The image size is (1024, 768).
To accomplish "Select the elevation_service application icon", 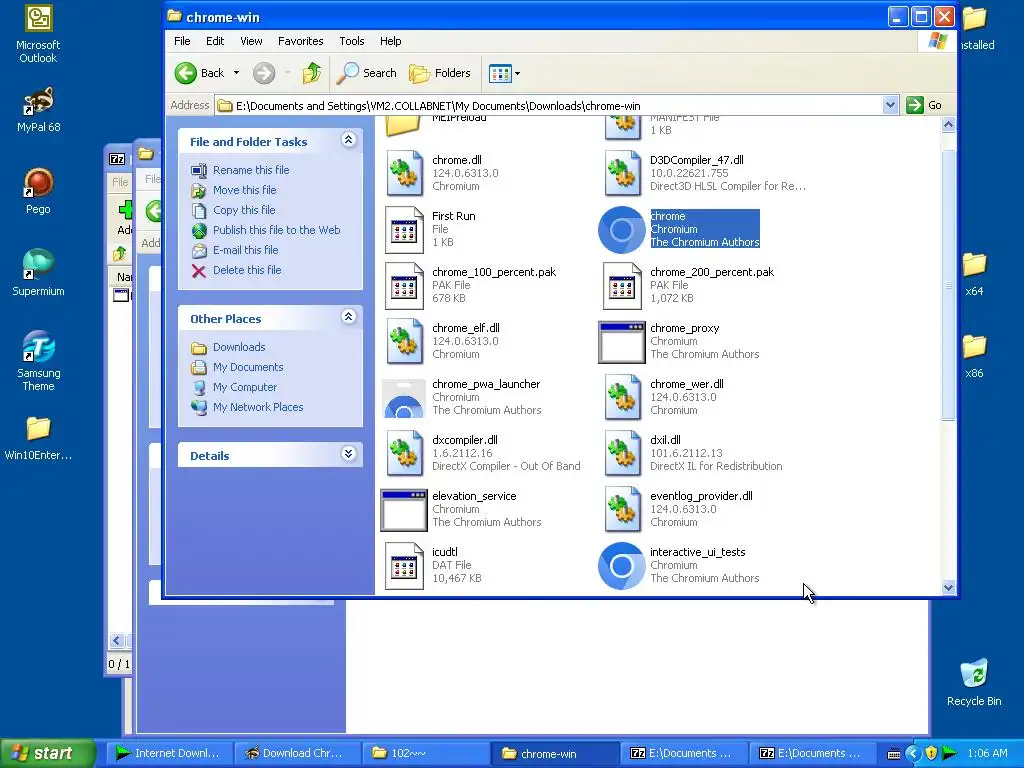I will (404, 510).
